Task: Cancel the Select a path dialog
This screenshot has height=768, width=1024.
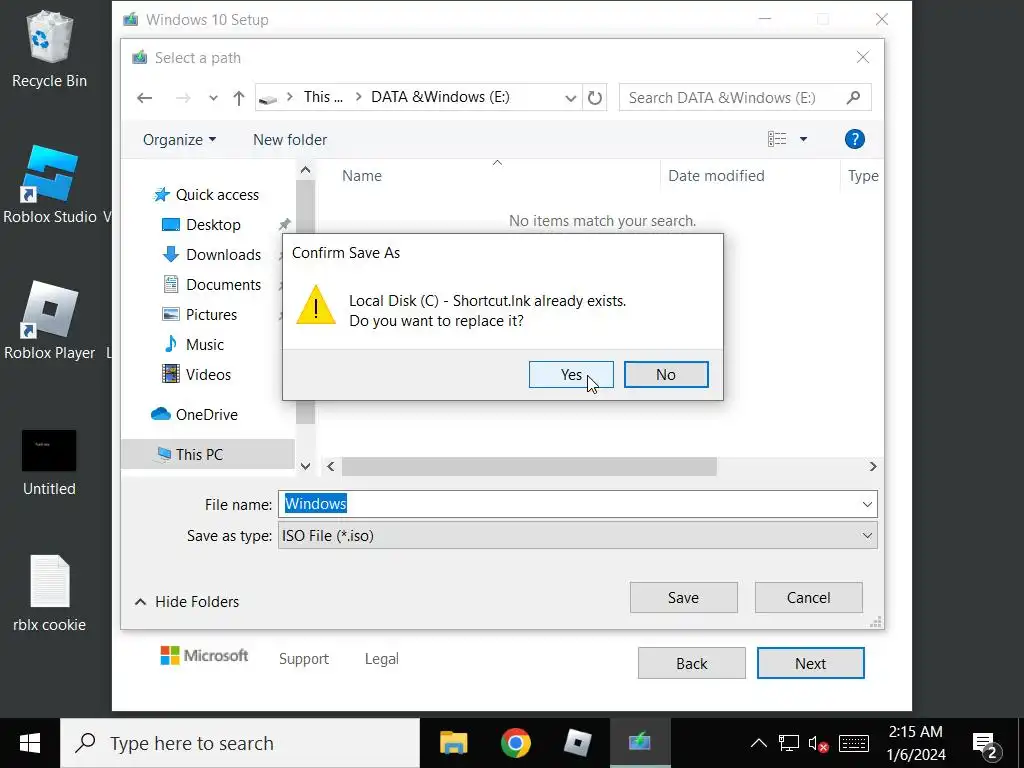Action: tap(808, 598)
